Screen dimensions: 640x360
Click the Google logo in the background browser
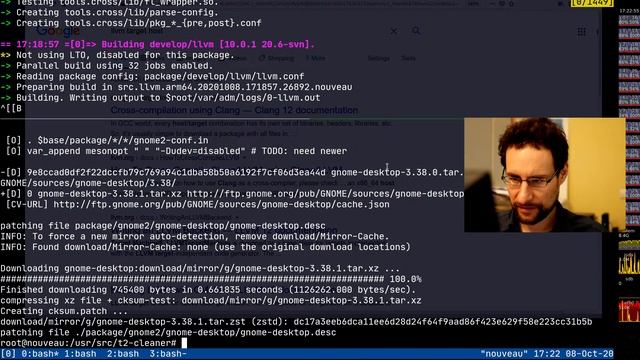point(58,31)
